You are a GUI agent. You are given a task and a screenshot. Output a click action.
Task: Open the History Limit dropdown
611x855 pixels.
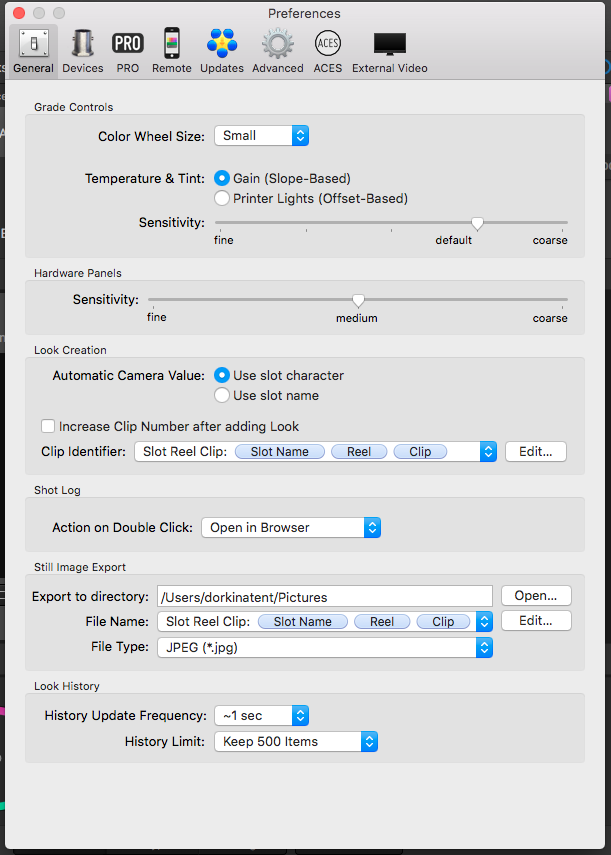[296, 742]
